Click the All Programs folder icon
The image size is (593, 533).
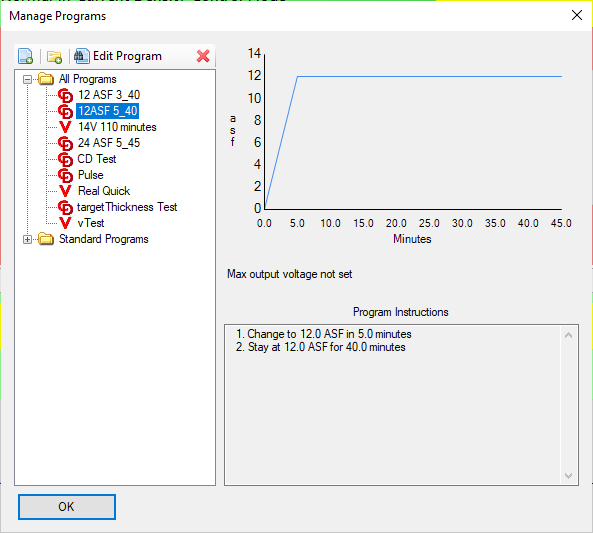(x=46, y=79)
